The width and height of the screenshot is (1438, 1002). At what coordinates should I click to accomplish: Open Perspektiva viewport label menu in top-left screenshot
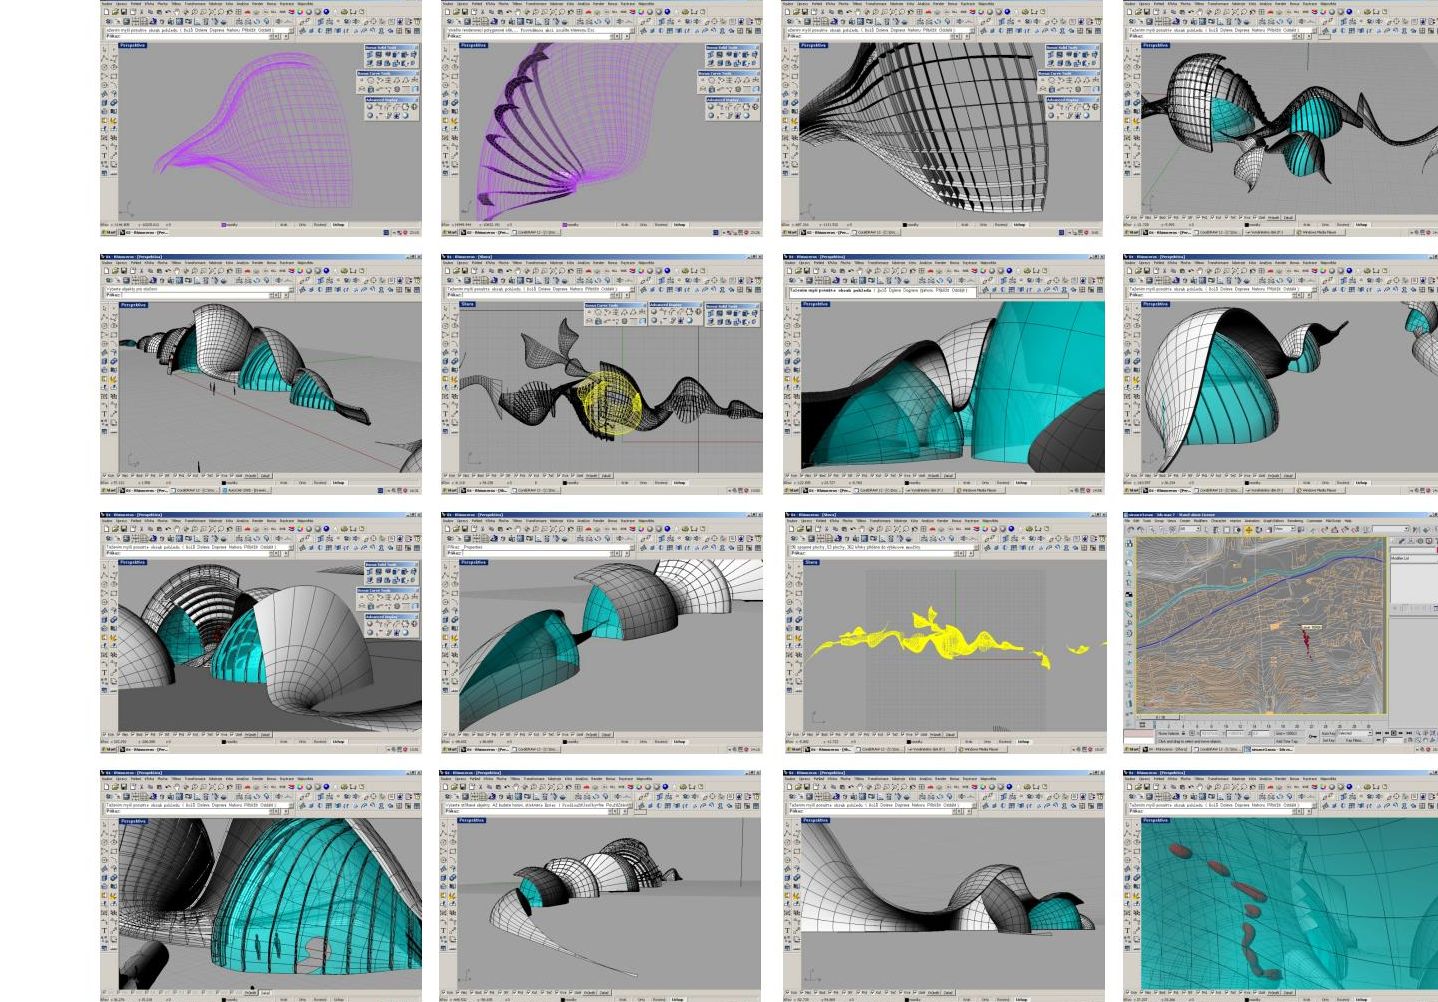[133, 46]
